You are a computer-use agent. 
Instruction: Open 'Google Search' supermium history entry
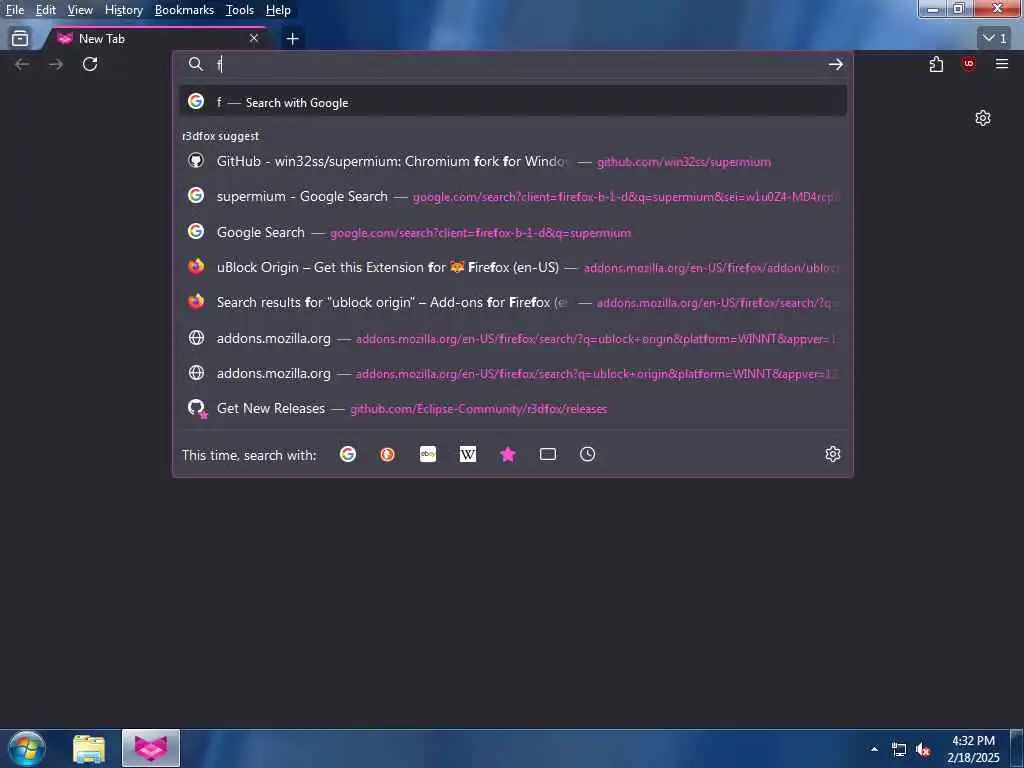point(513,232)
